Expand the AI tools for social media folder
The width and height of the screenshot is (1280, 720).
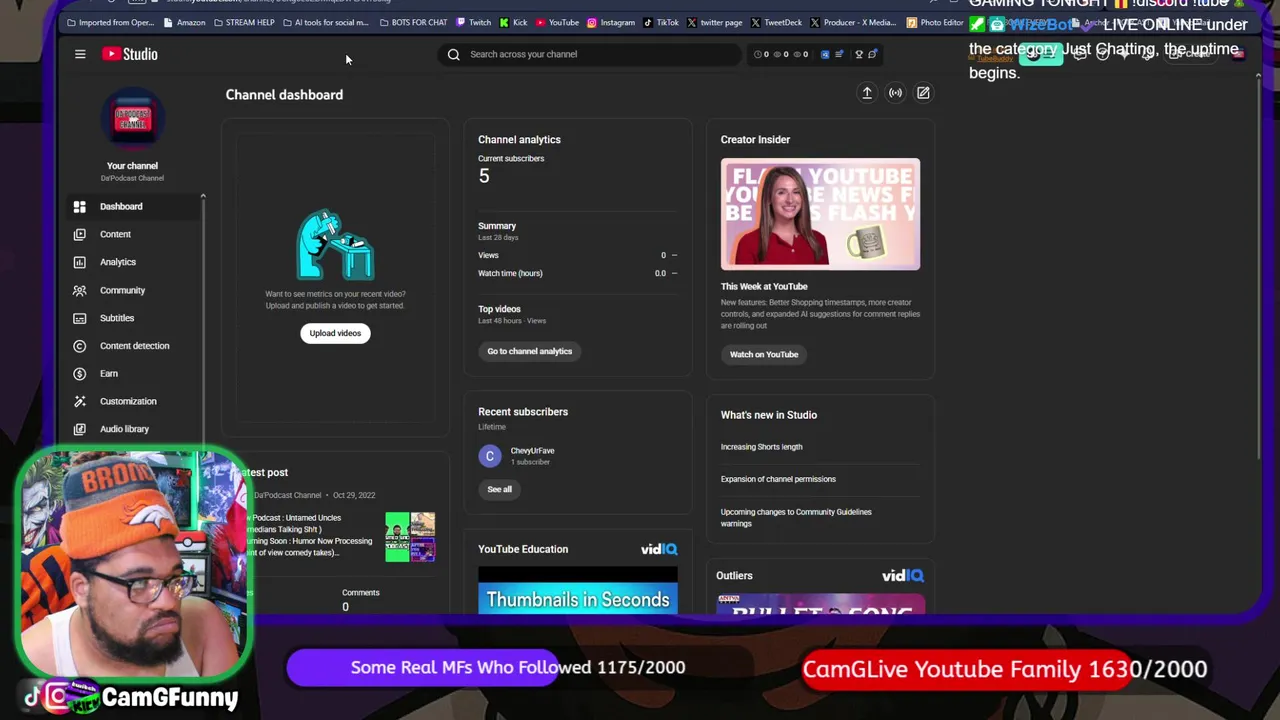click(326, 22)
